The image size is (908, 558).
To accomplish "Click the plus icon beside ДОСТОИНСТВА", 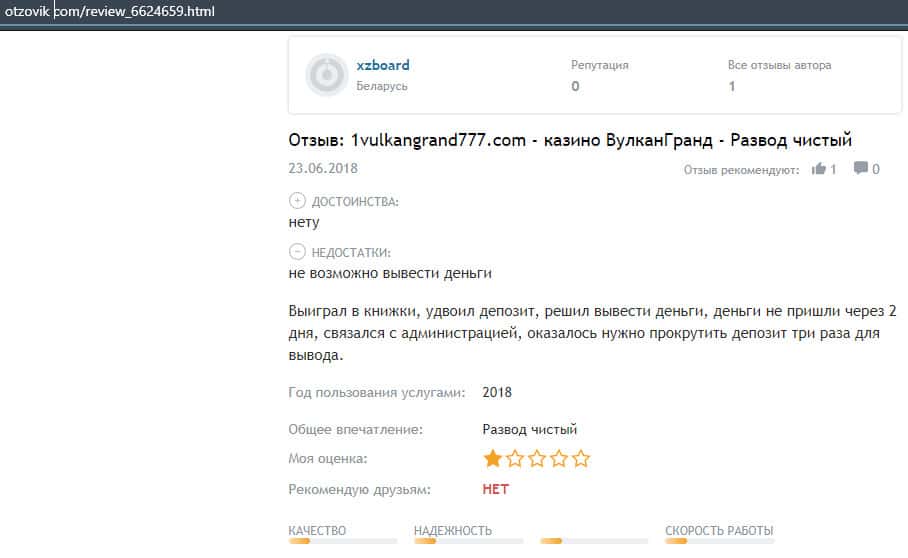I will [296, 201].
